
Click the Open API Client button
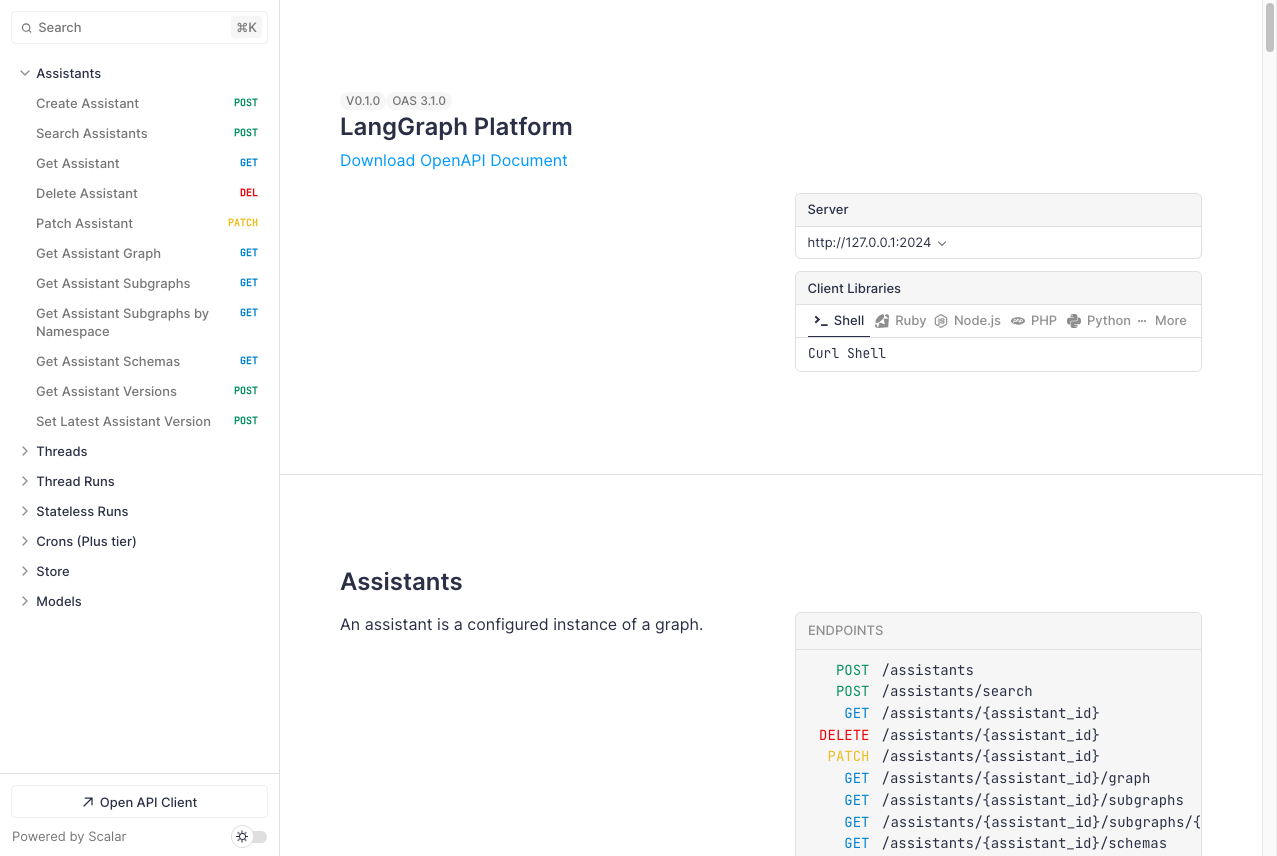click(x=139, y=802)
